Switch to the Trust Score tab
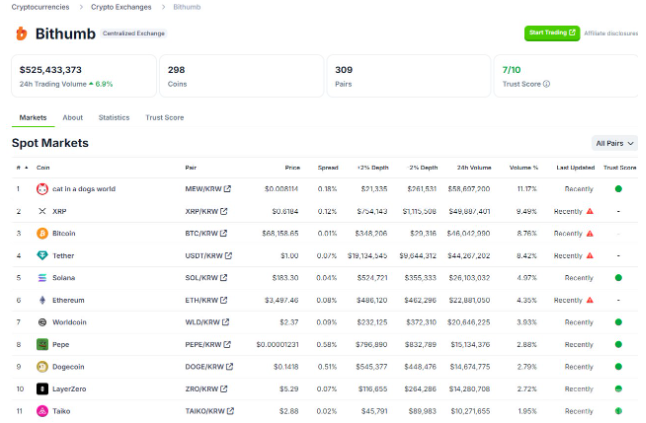Screen dimensions: 646x423 click(164, 118)
